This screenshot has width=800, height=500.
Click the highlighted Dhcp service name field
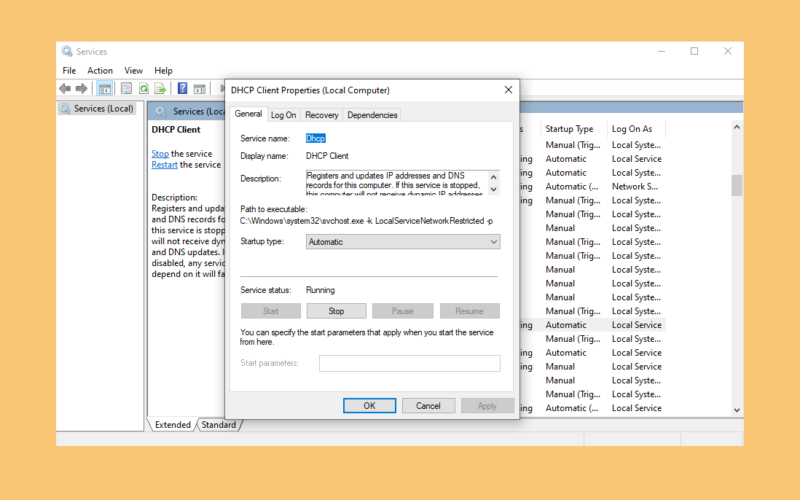click(x=315, y=139)
